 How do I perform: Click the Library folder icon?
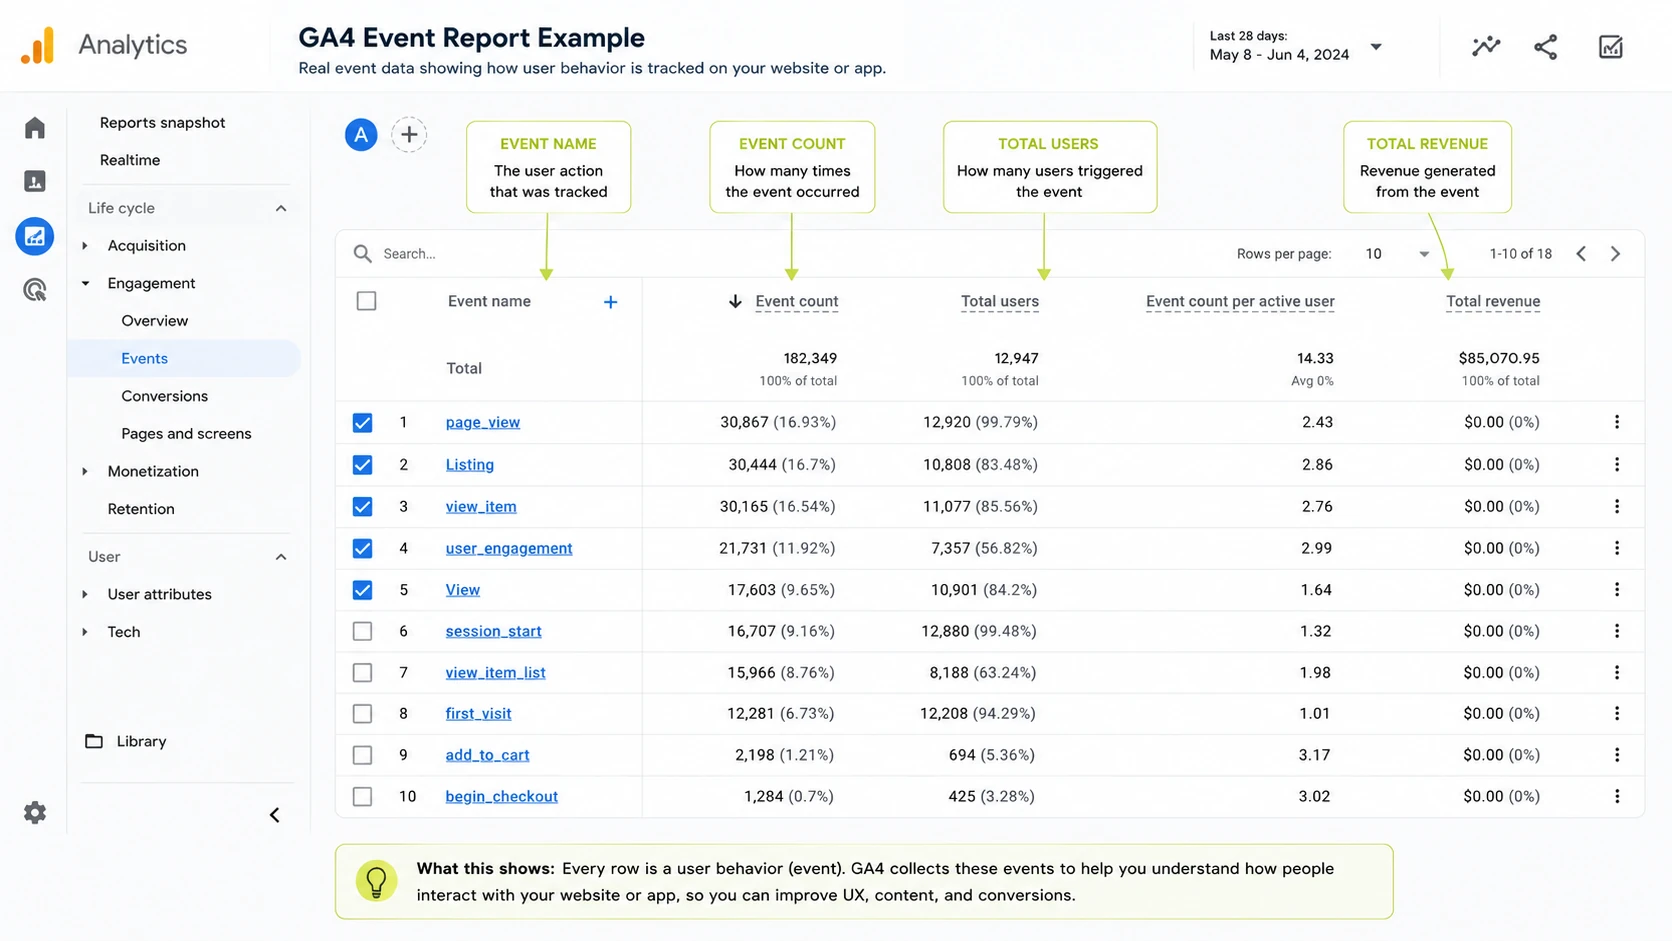(94, 741)
